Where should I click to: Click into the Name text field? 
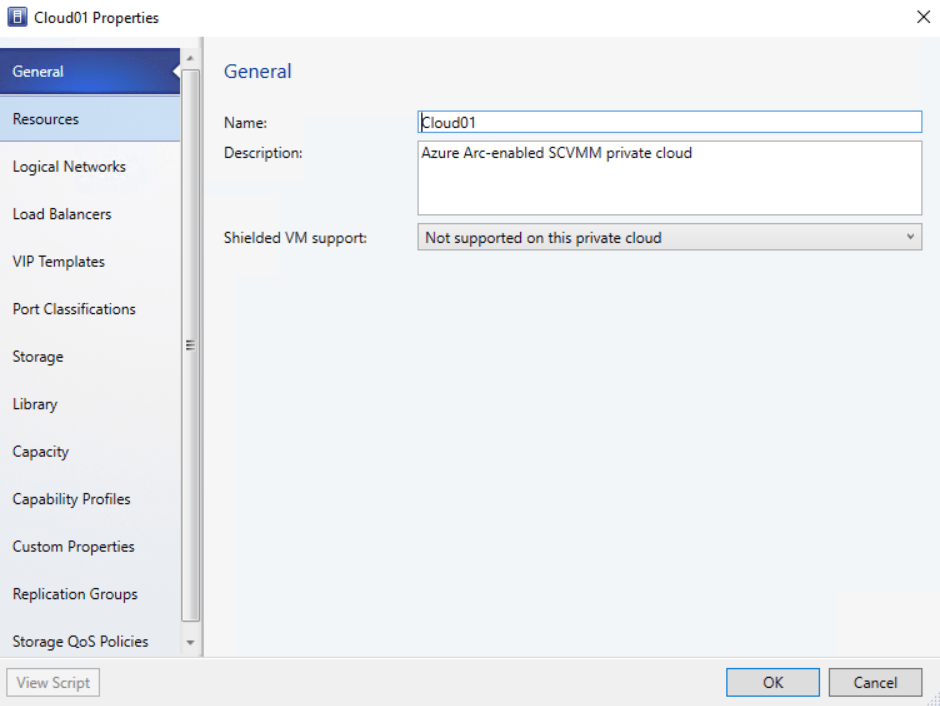669,122
